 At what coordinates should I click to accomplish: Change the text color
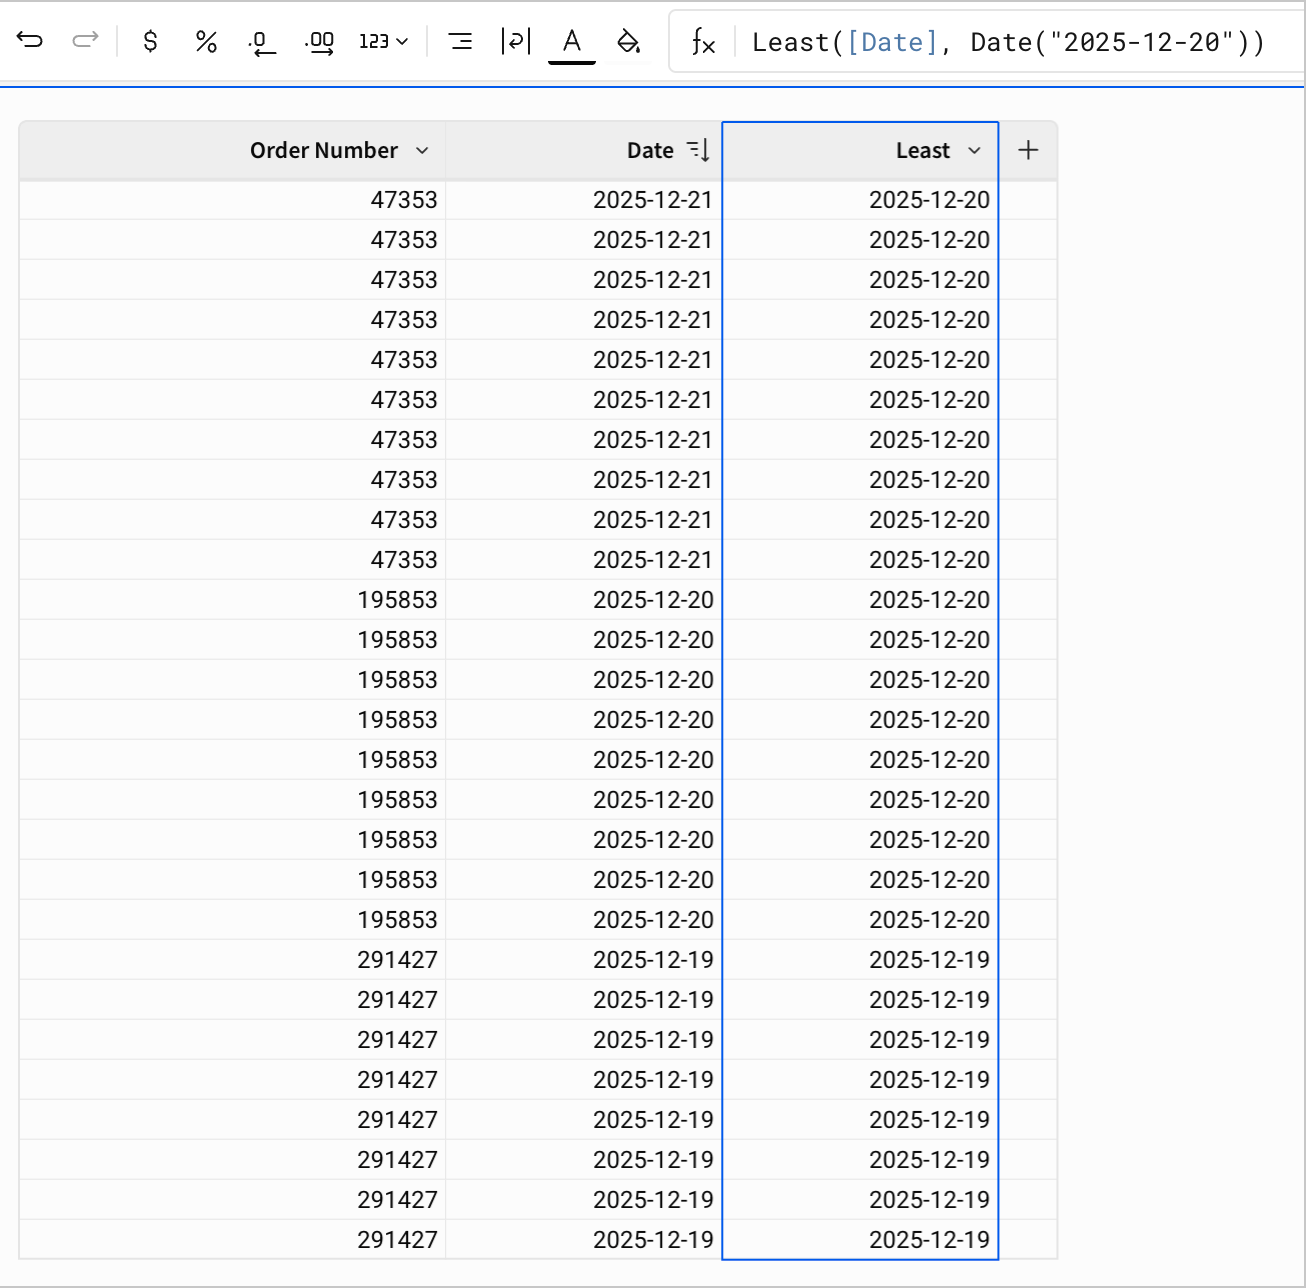tap(571, 41)
